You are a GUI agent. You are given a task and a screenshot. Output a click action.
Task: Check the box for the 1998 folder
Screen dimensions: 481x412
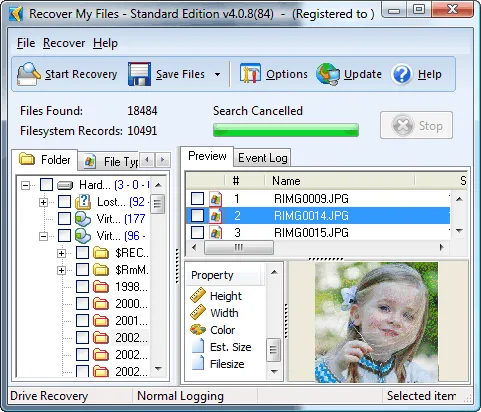point(82,286)
